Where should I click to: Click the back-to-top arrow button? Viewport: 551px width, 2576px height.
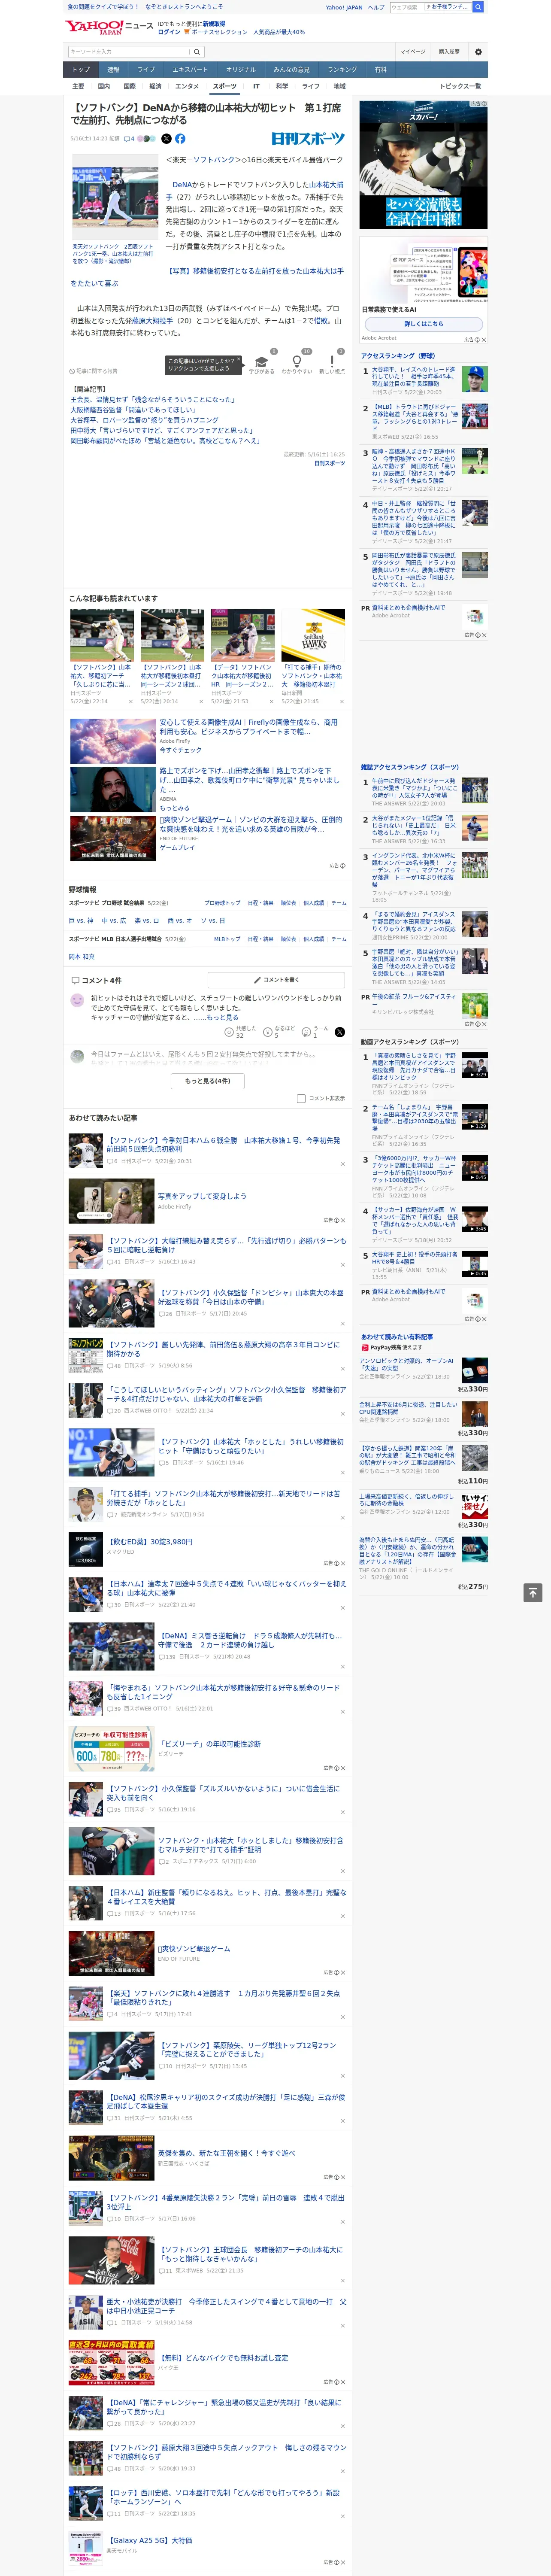[x=533, y=1593]
